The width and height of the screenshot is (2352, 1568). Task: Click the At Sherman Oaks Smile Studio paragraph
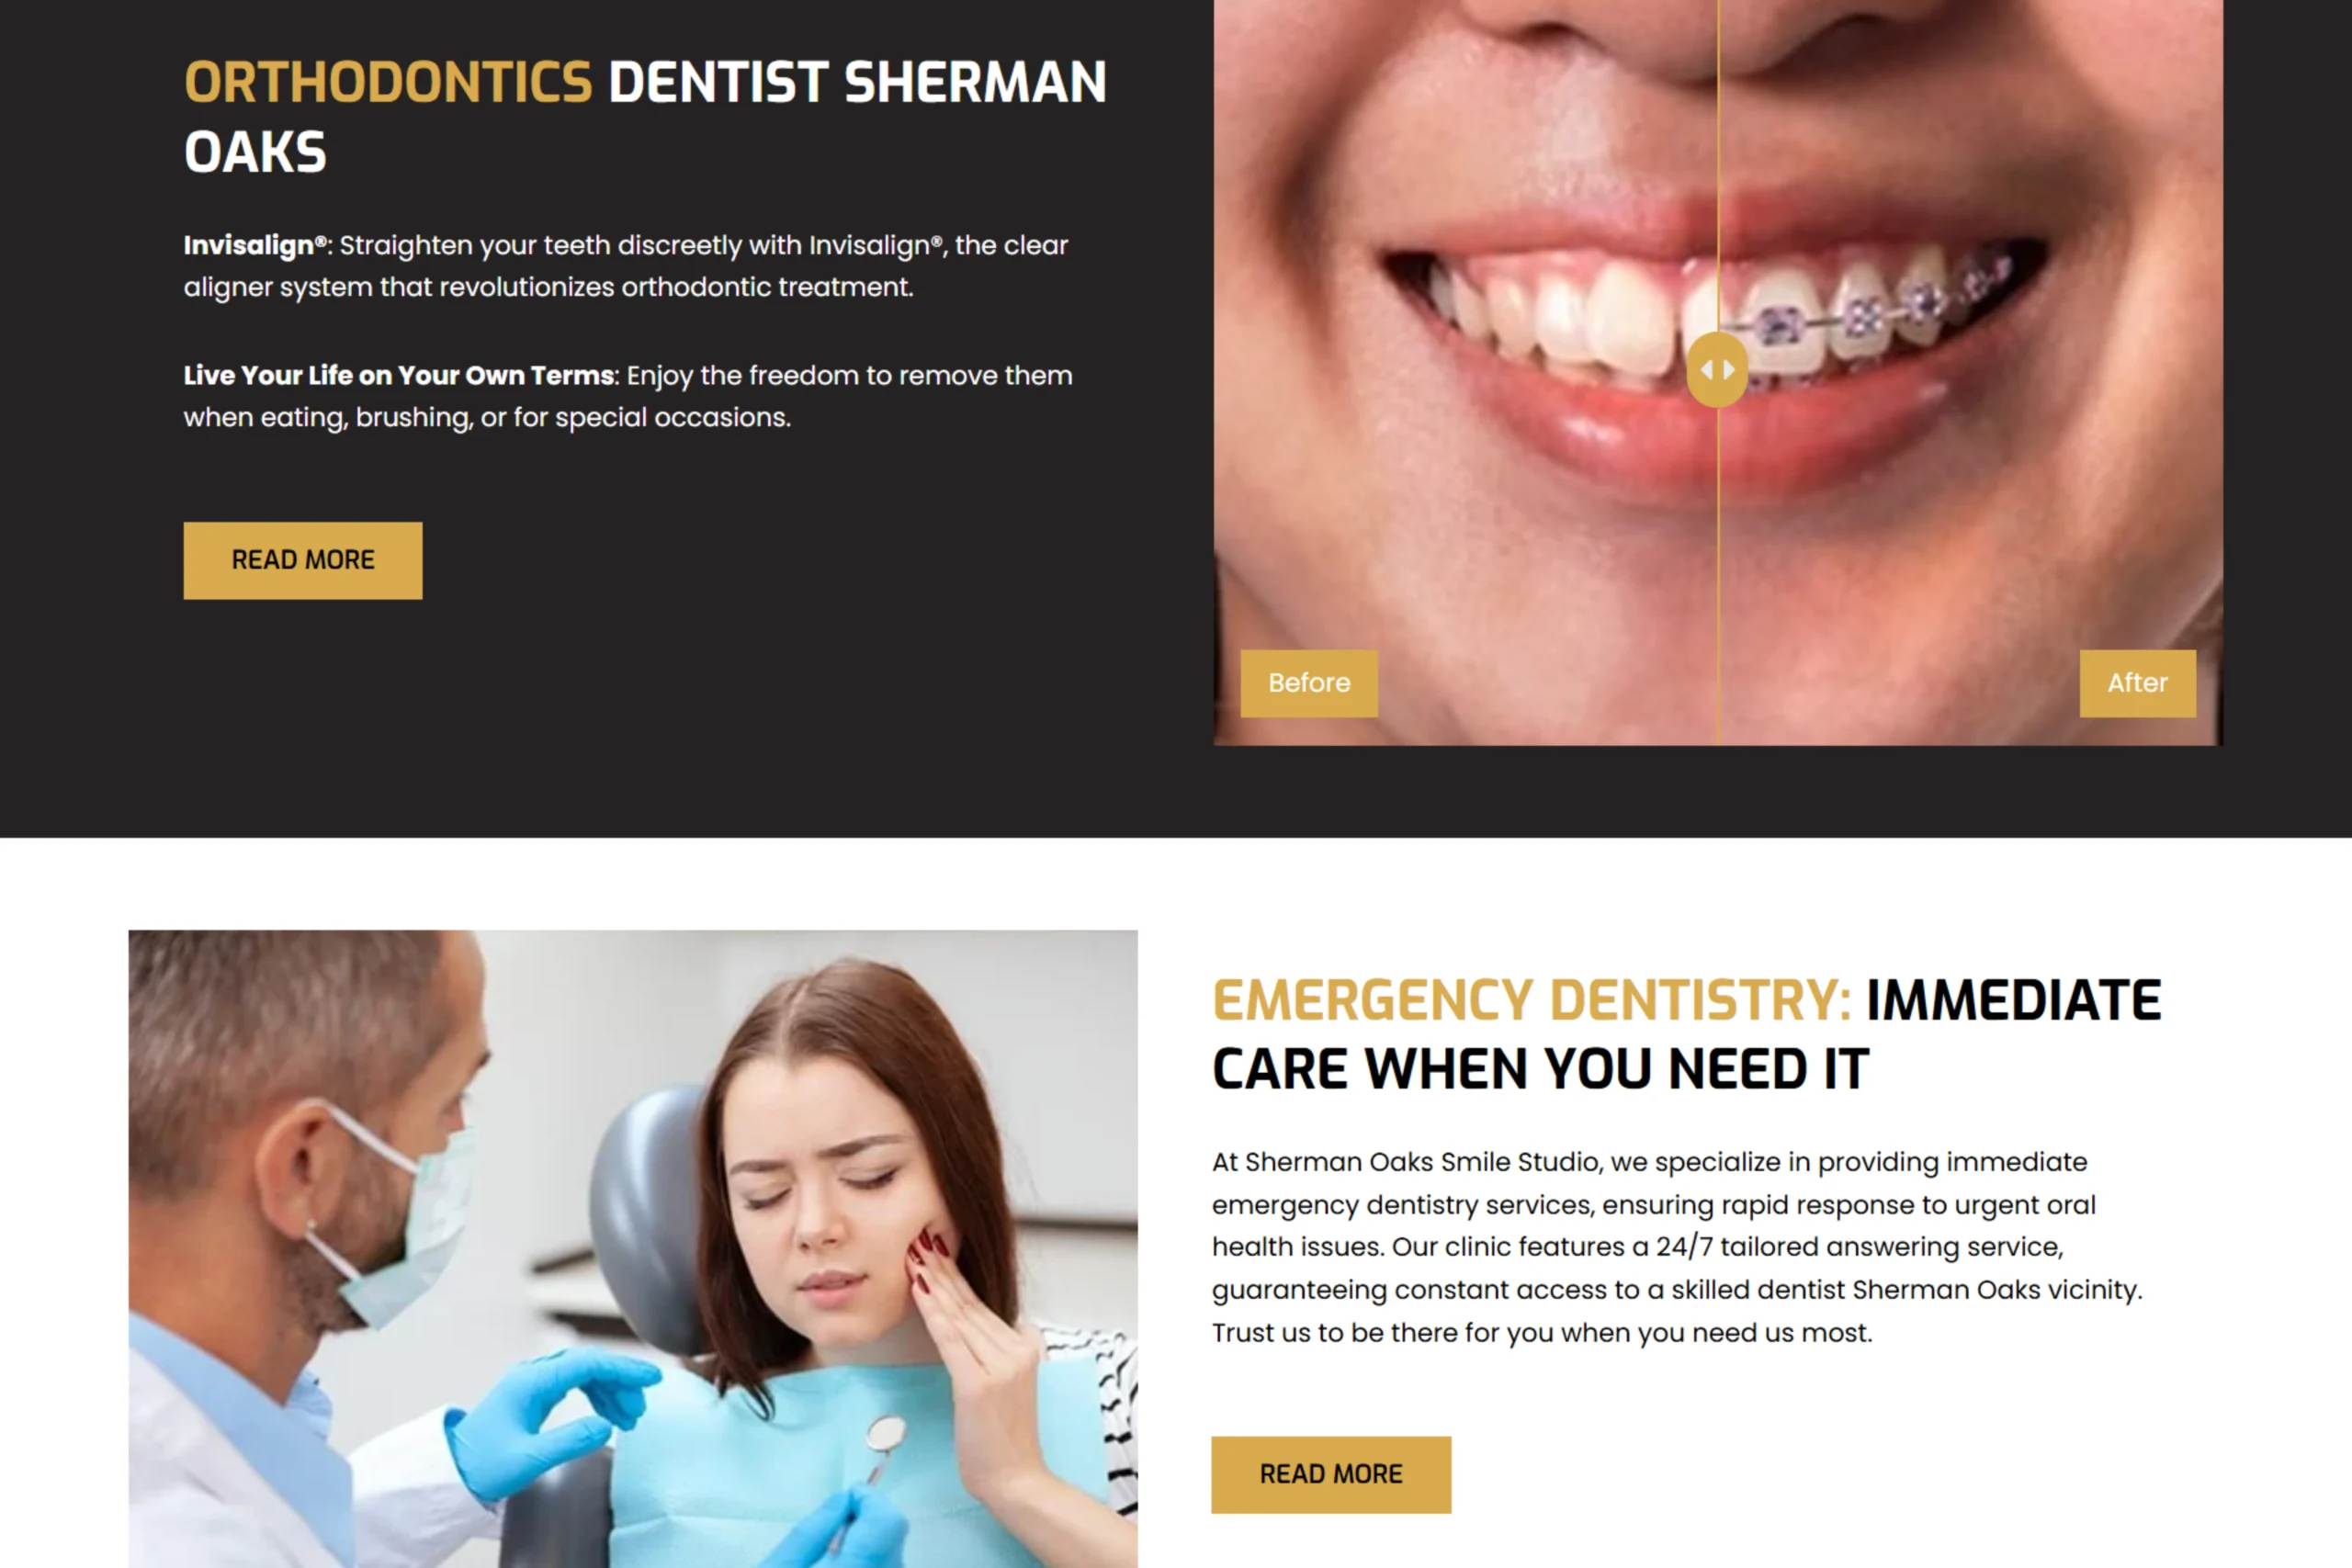[x=1678, y=1247]
